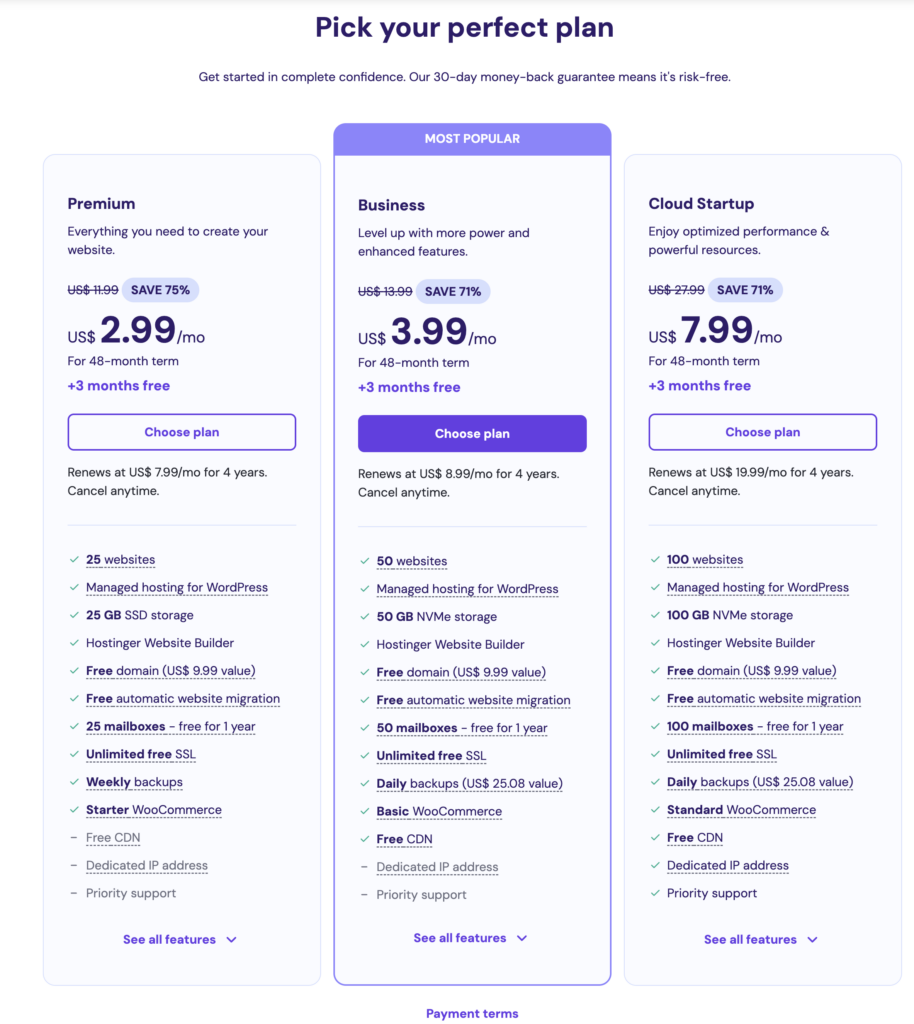Expand See all features under Cloud Startup
The width and height of the screenshot is (914, 1024).
point(762,940)
